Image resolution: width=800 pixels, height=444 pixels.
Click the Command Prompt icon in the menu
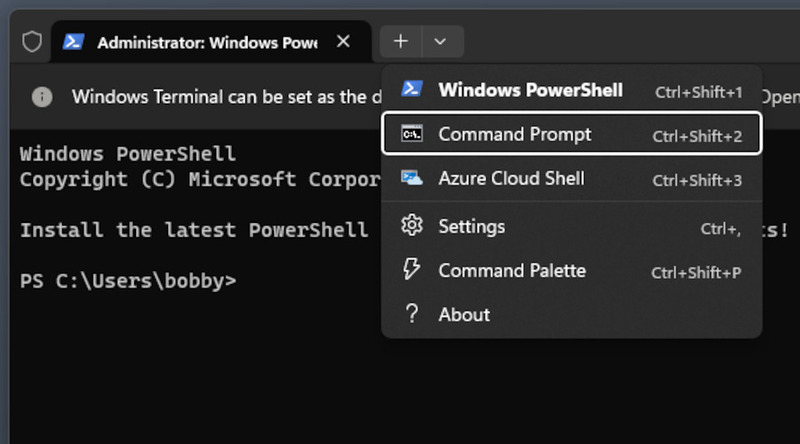click(x=411, y=134)
